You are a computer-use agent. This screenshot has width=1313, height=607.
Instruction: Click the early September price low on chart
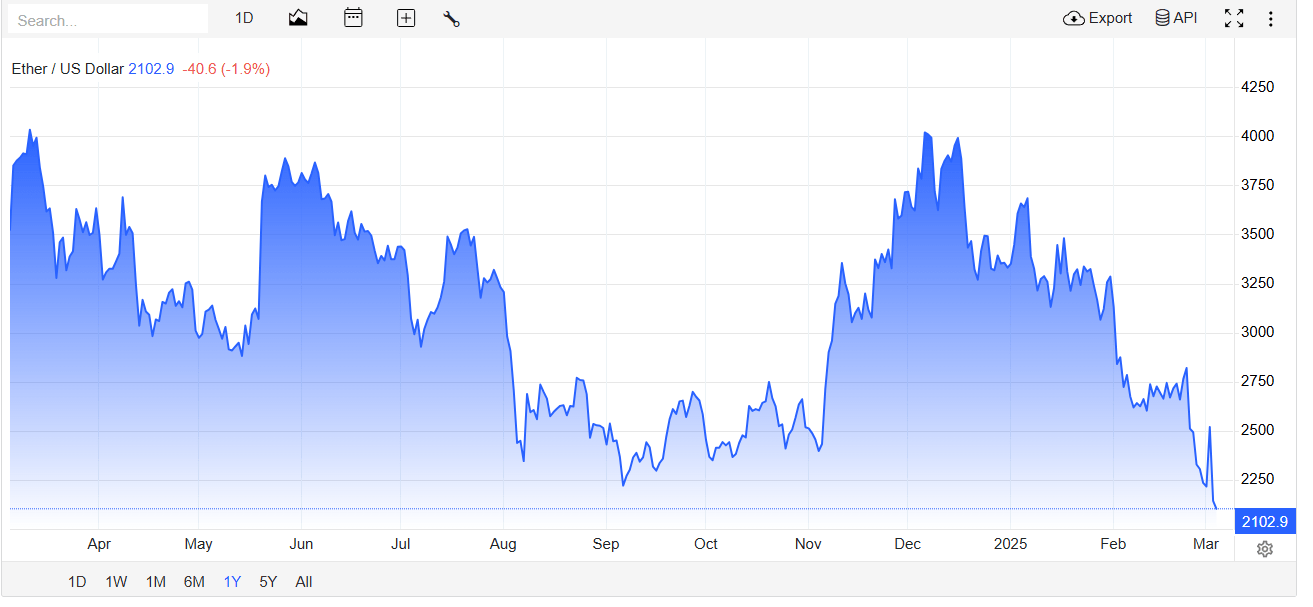(x=623, y=485)
